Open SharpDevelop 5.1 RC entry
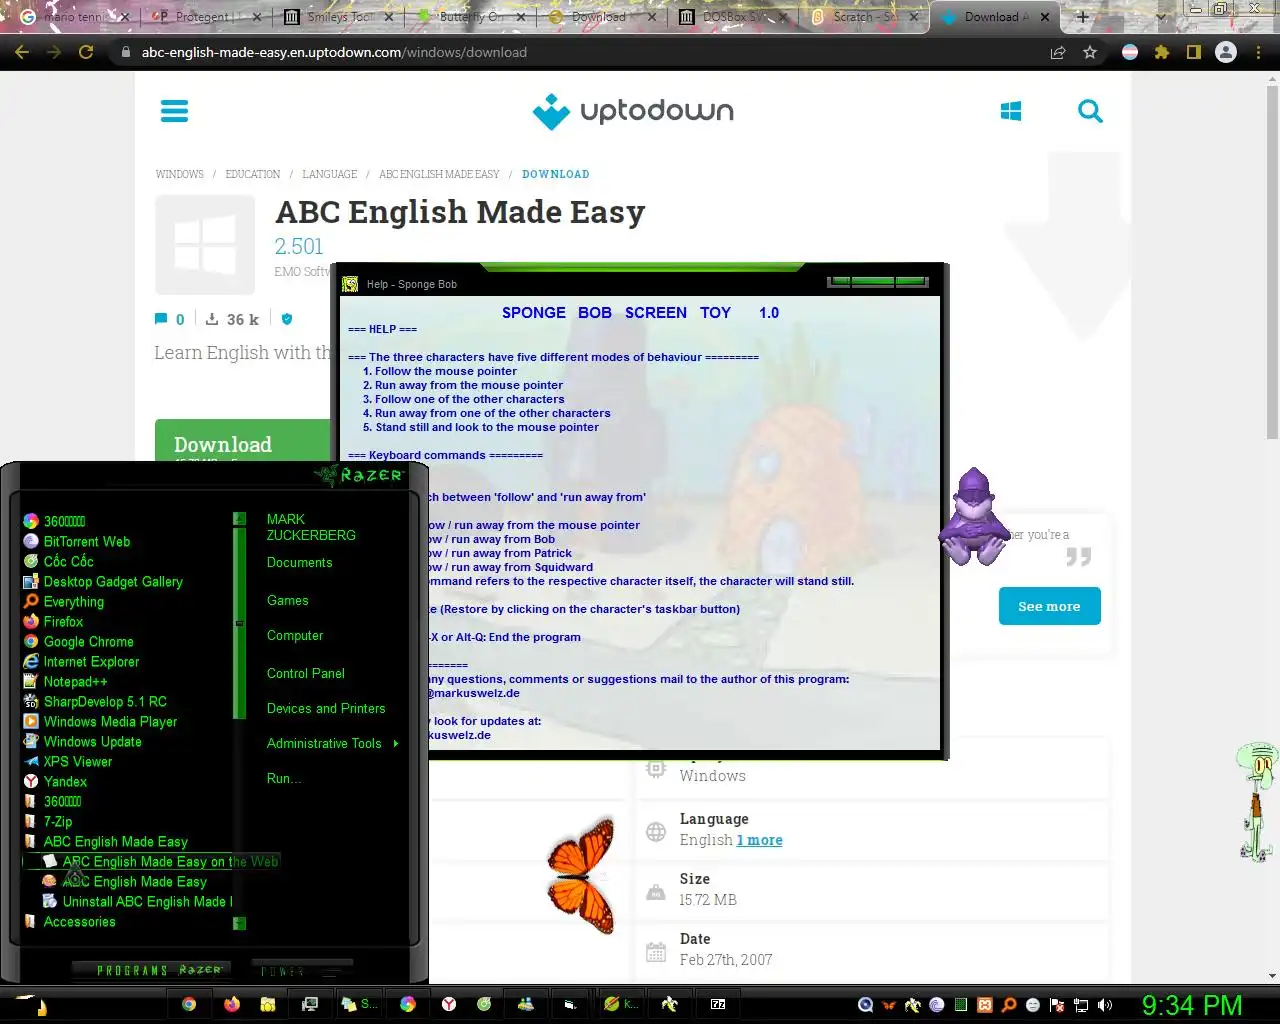 105,701
